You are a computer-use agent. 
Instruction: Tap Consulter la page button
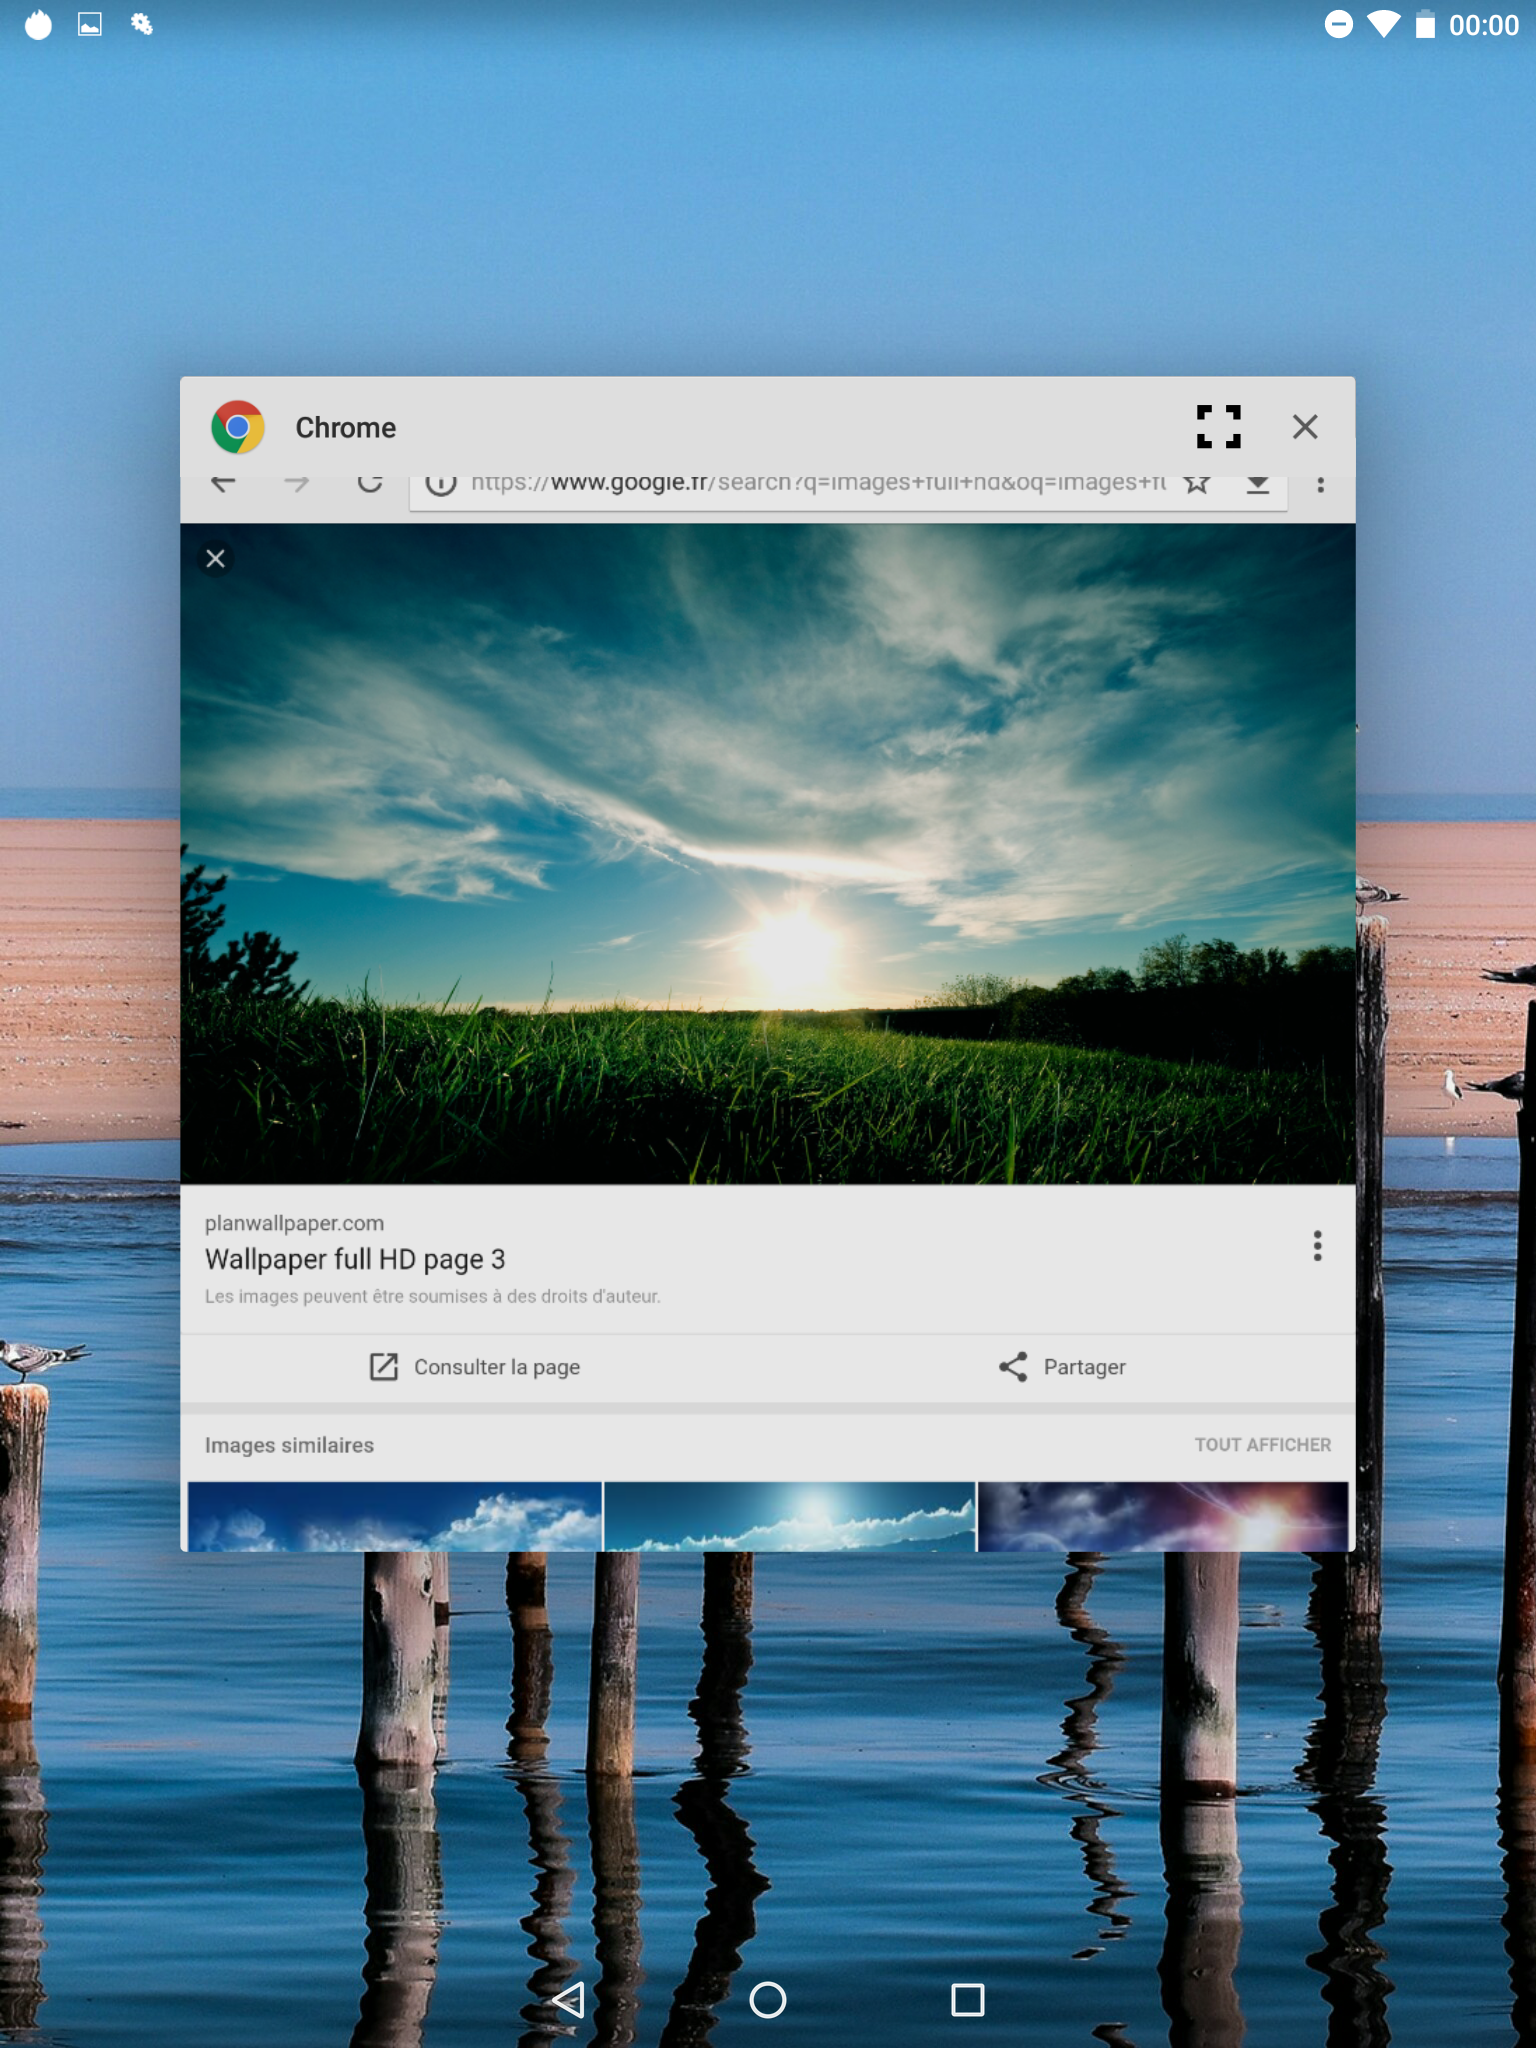click(474, 1367)
